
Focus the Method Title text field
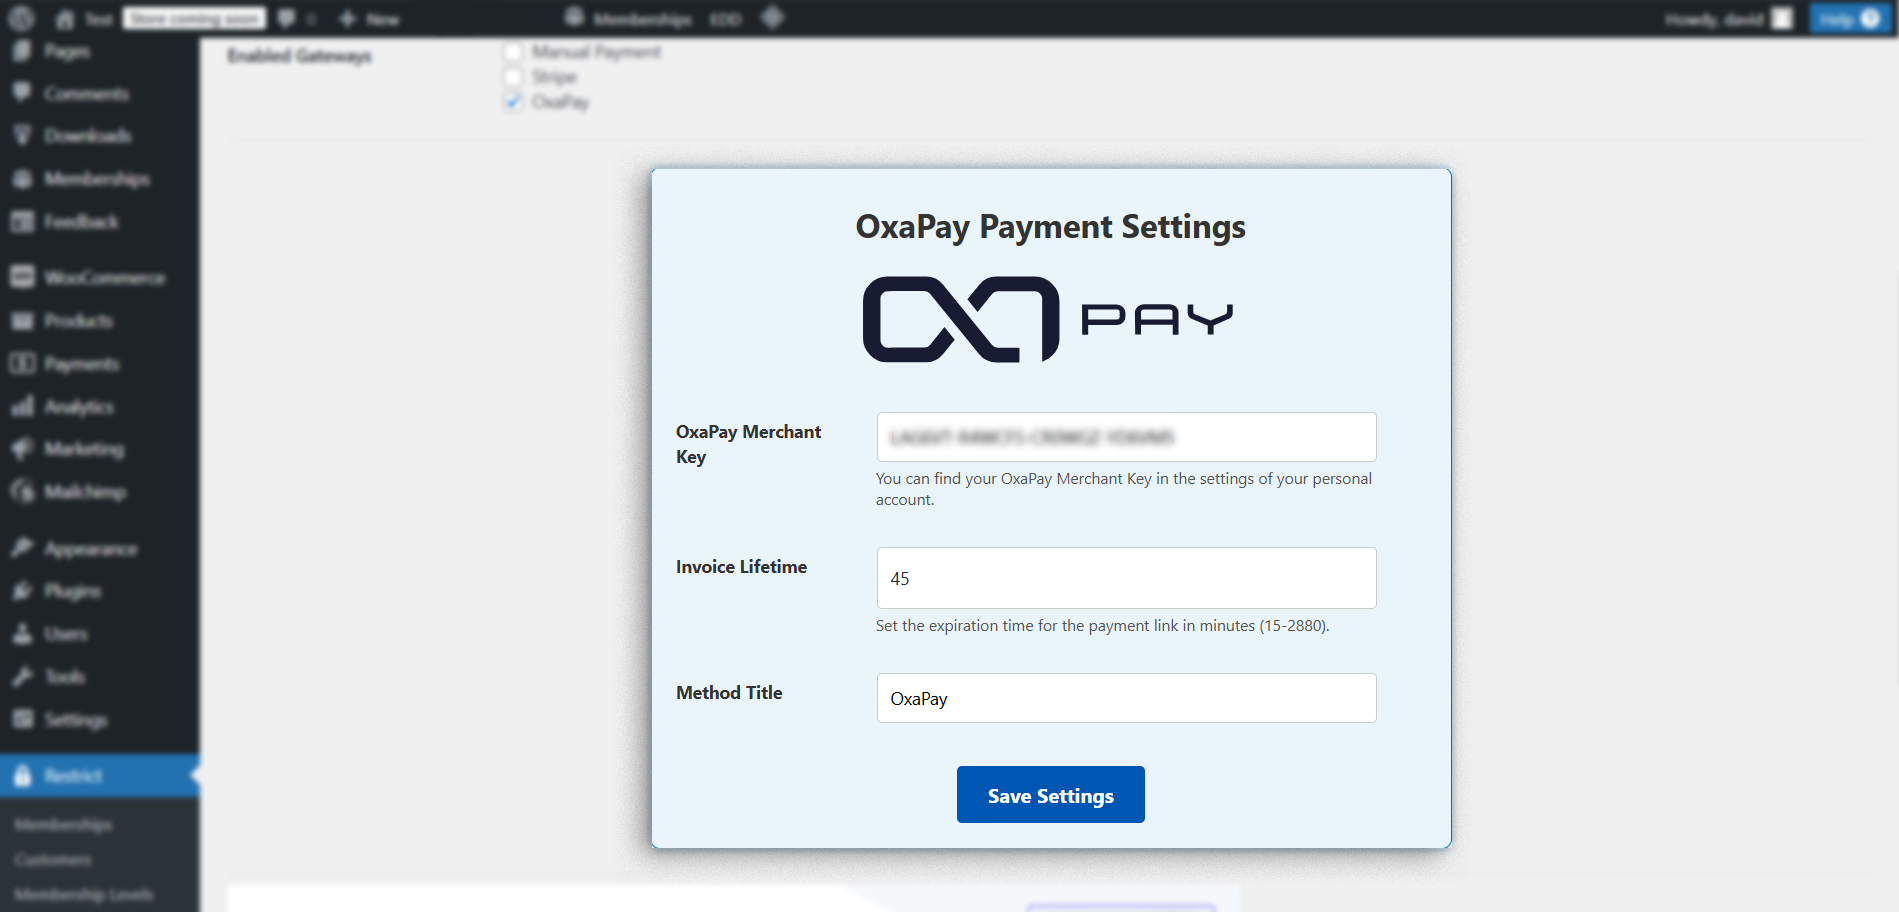point(1126,698)
